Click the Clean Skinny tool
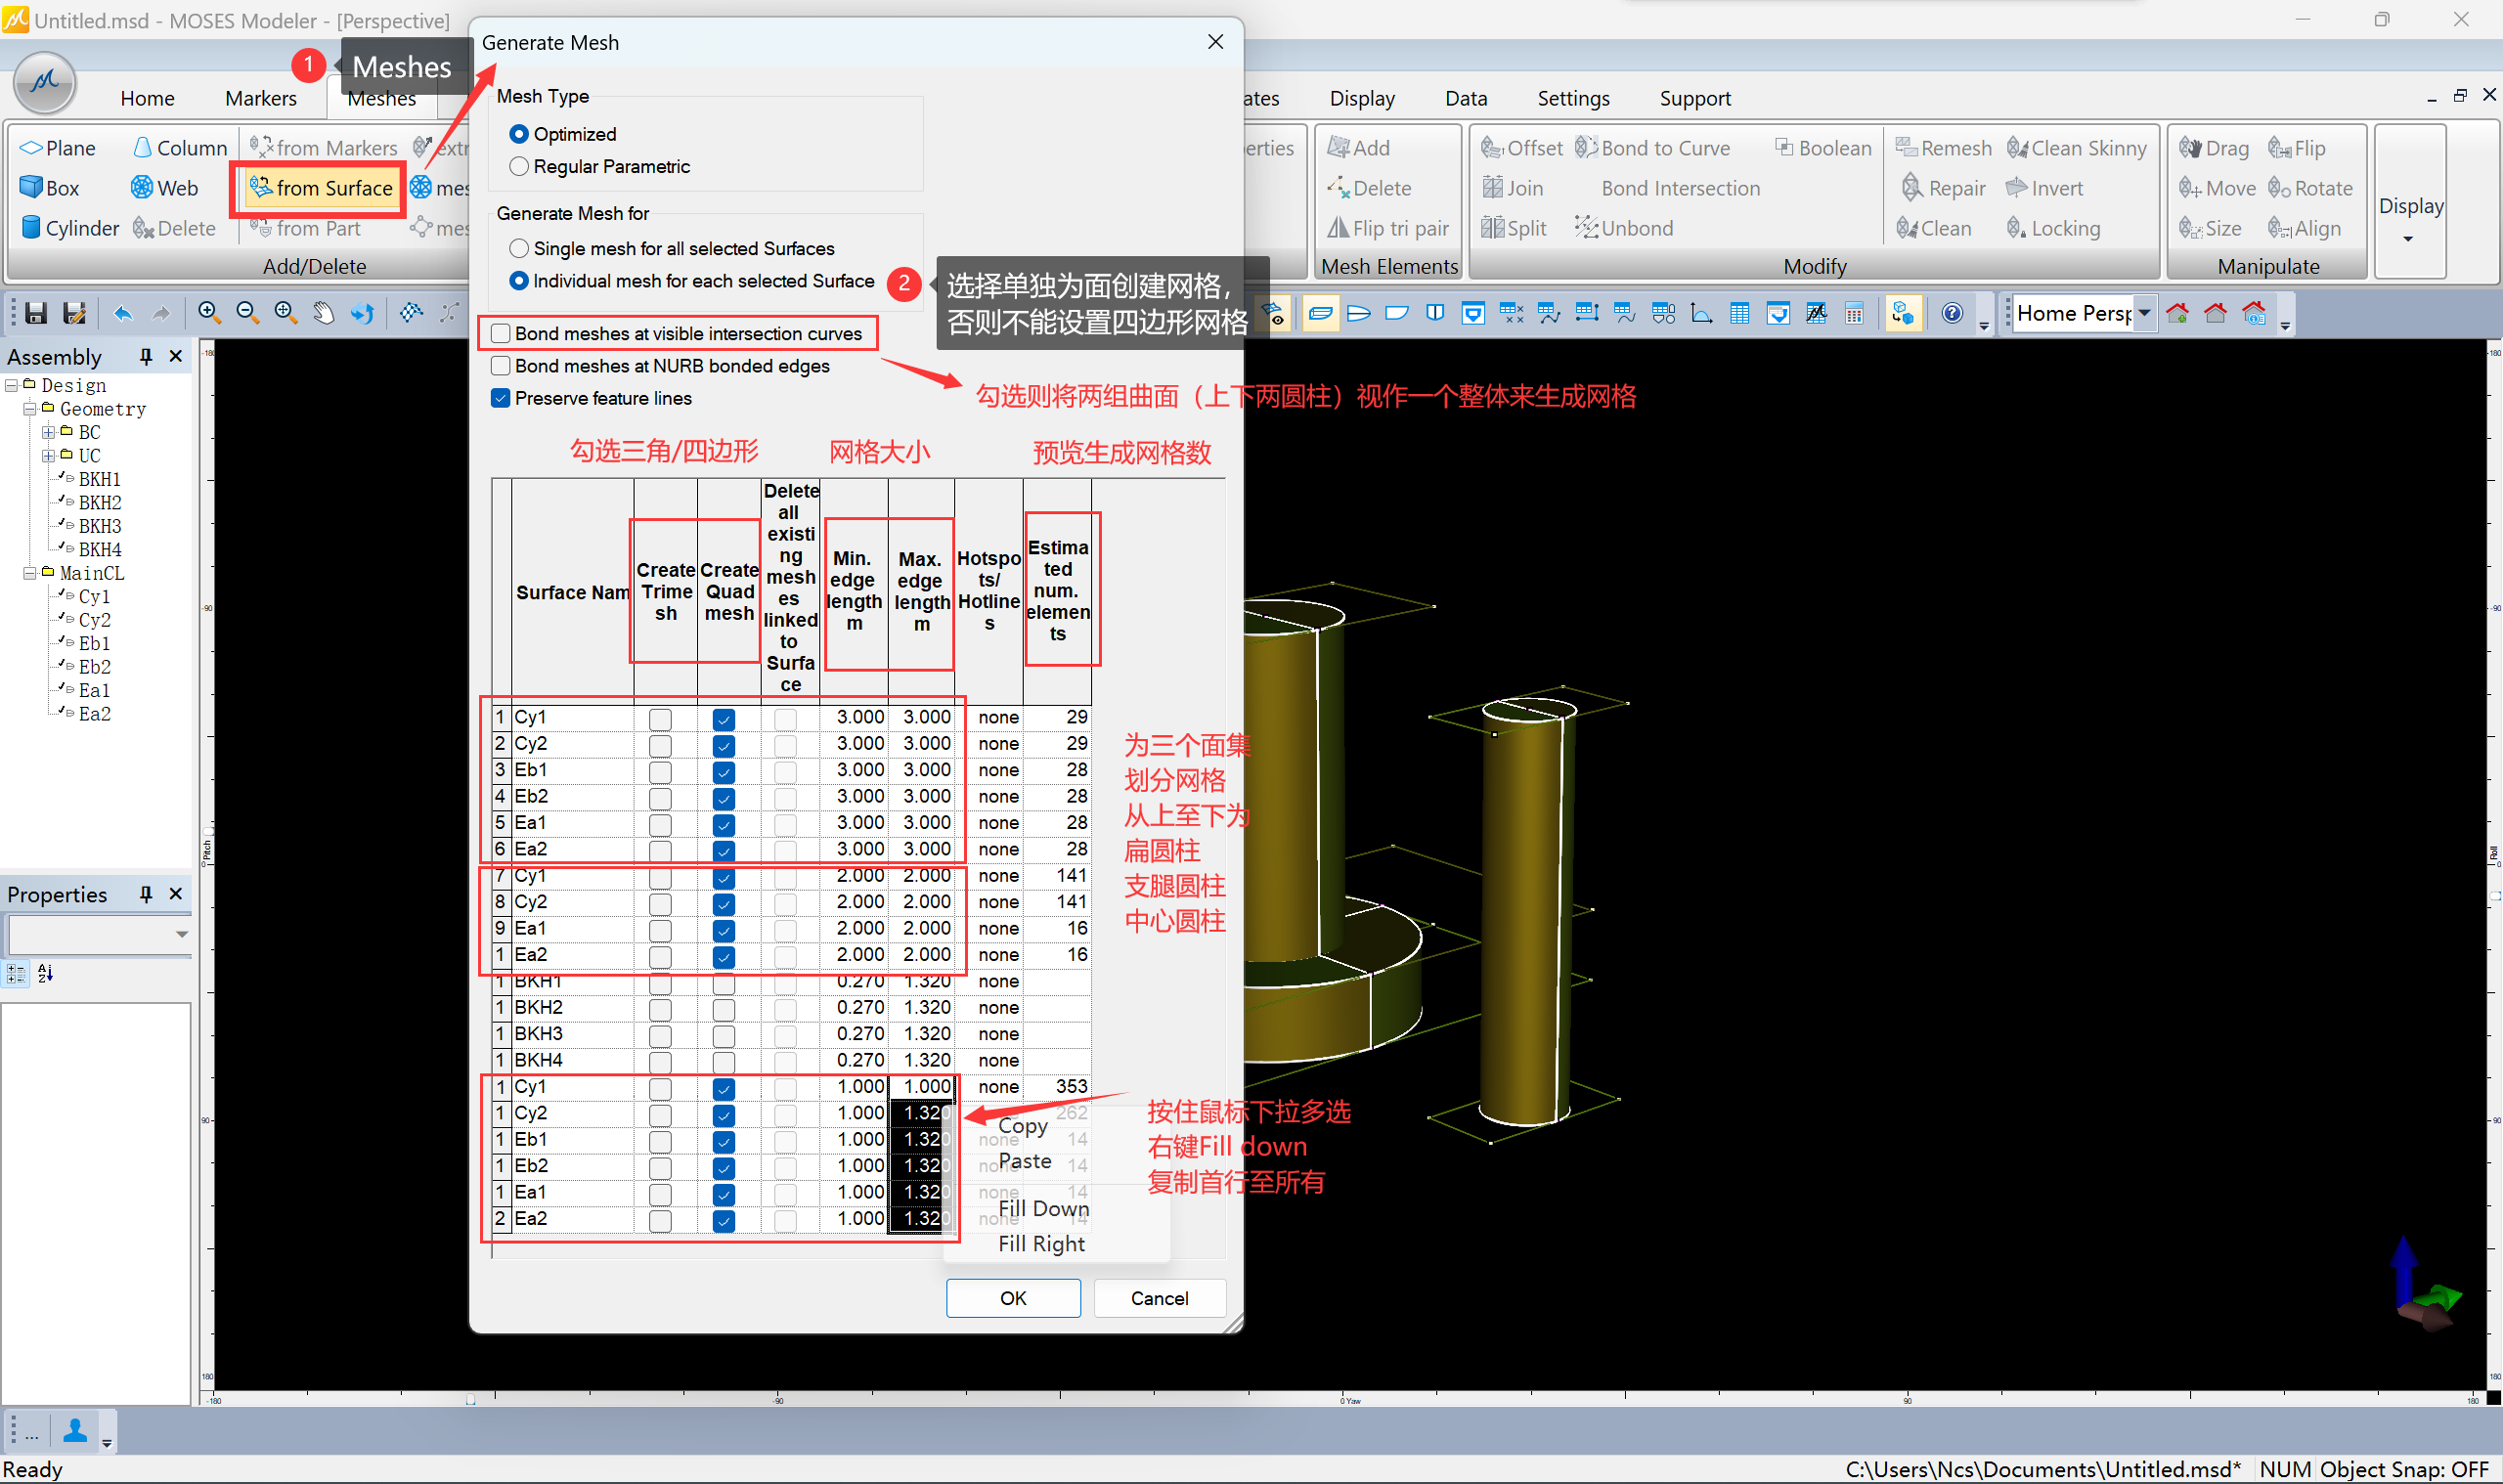 (x=2077, y=148)
